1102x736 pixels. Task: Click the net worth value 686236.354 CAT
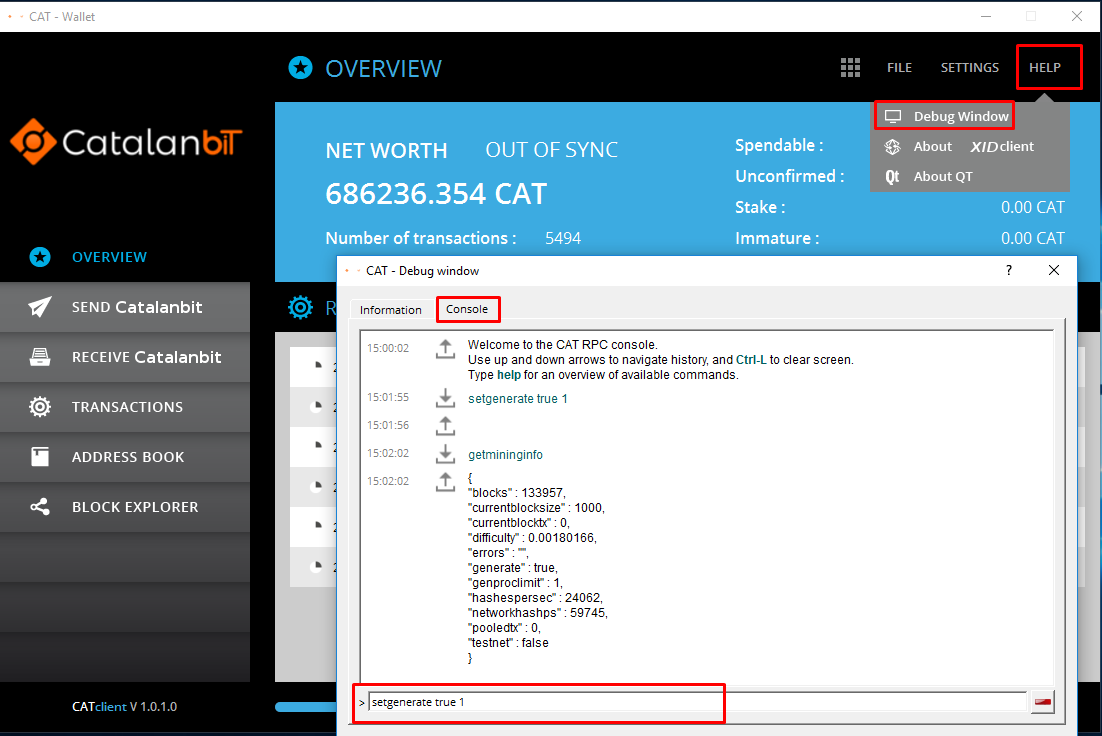tap(436, 194)
